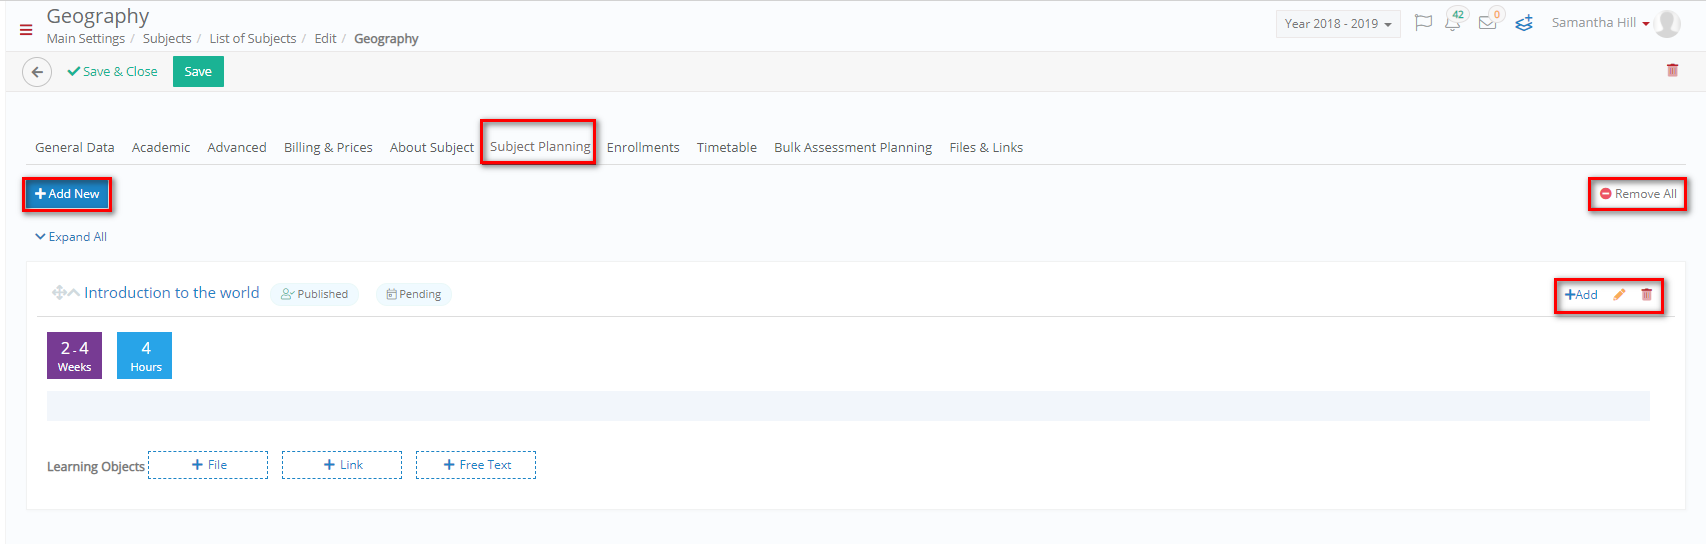The image size is (1706, 544).
Task: Click the flag icon in header
Action: tap(1423, 23)
